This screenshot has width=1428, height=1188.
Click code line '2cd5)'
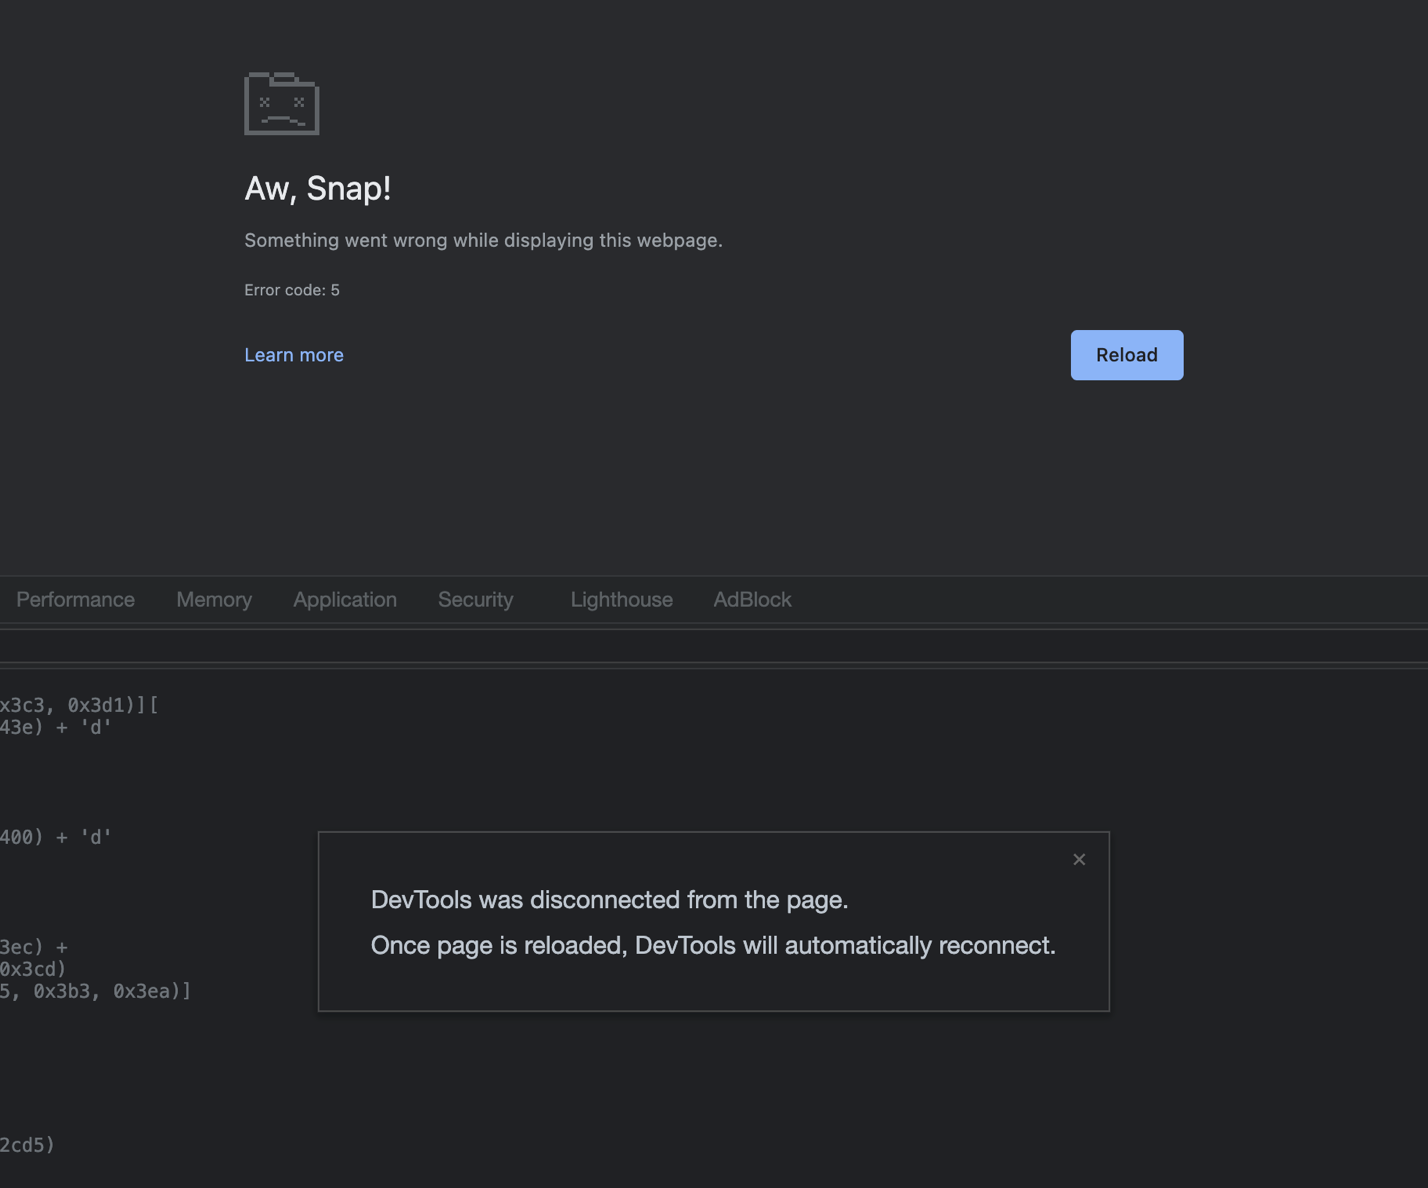(28, 1145)
